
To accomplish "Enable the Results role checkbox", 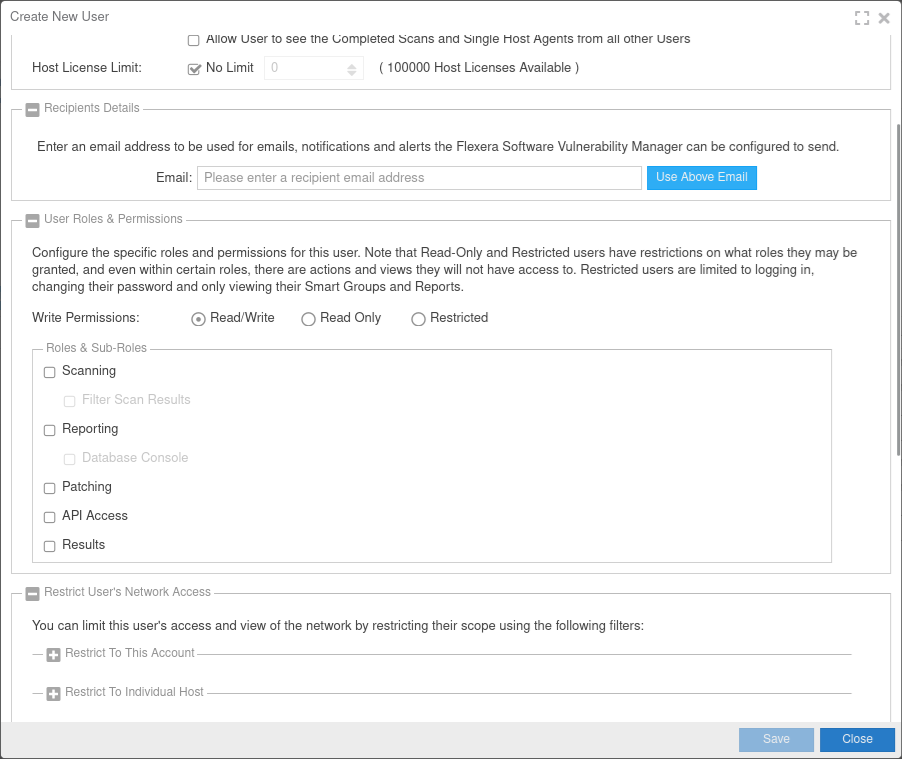I will tap(50, 546).
